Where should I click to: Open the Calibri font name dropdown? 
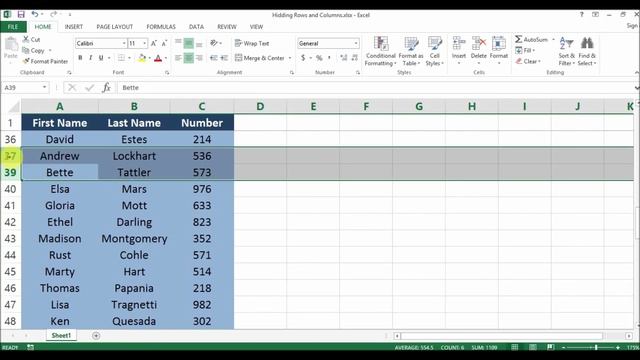tap(124, 43)
